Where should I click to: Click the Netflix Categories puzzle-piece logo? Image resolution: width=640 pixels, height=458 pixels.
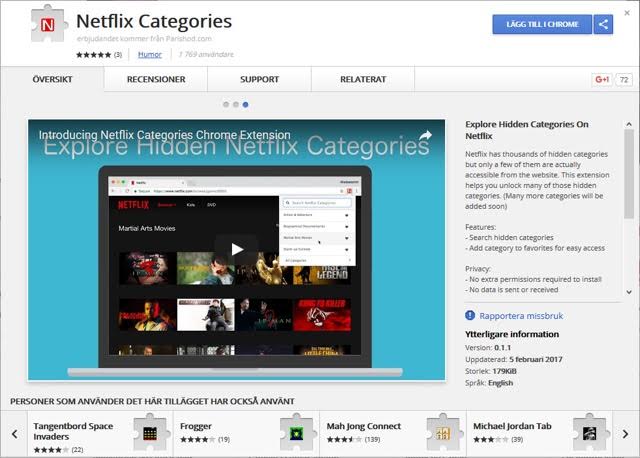coord(48,24)
